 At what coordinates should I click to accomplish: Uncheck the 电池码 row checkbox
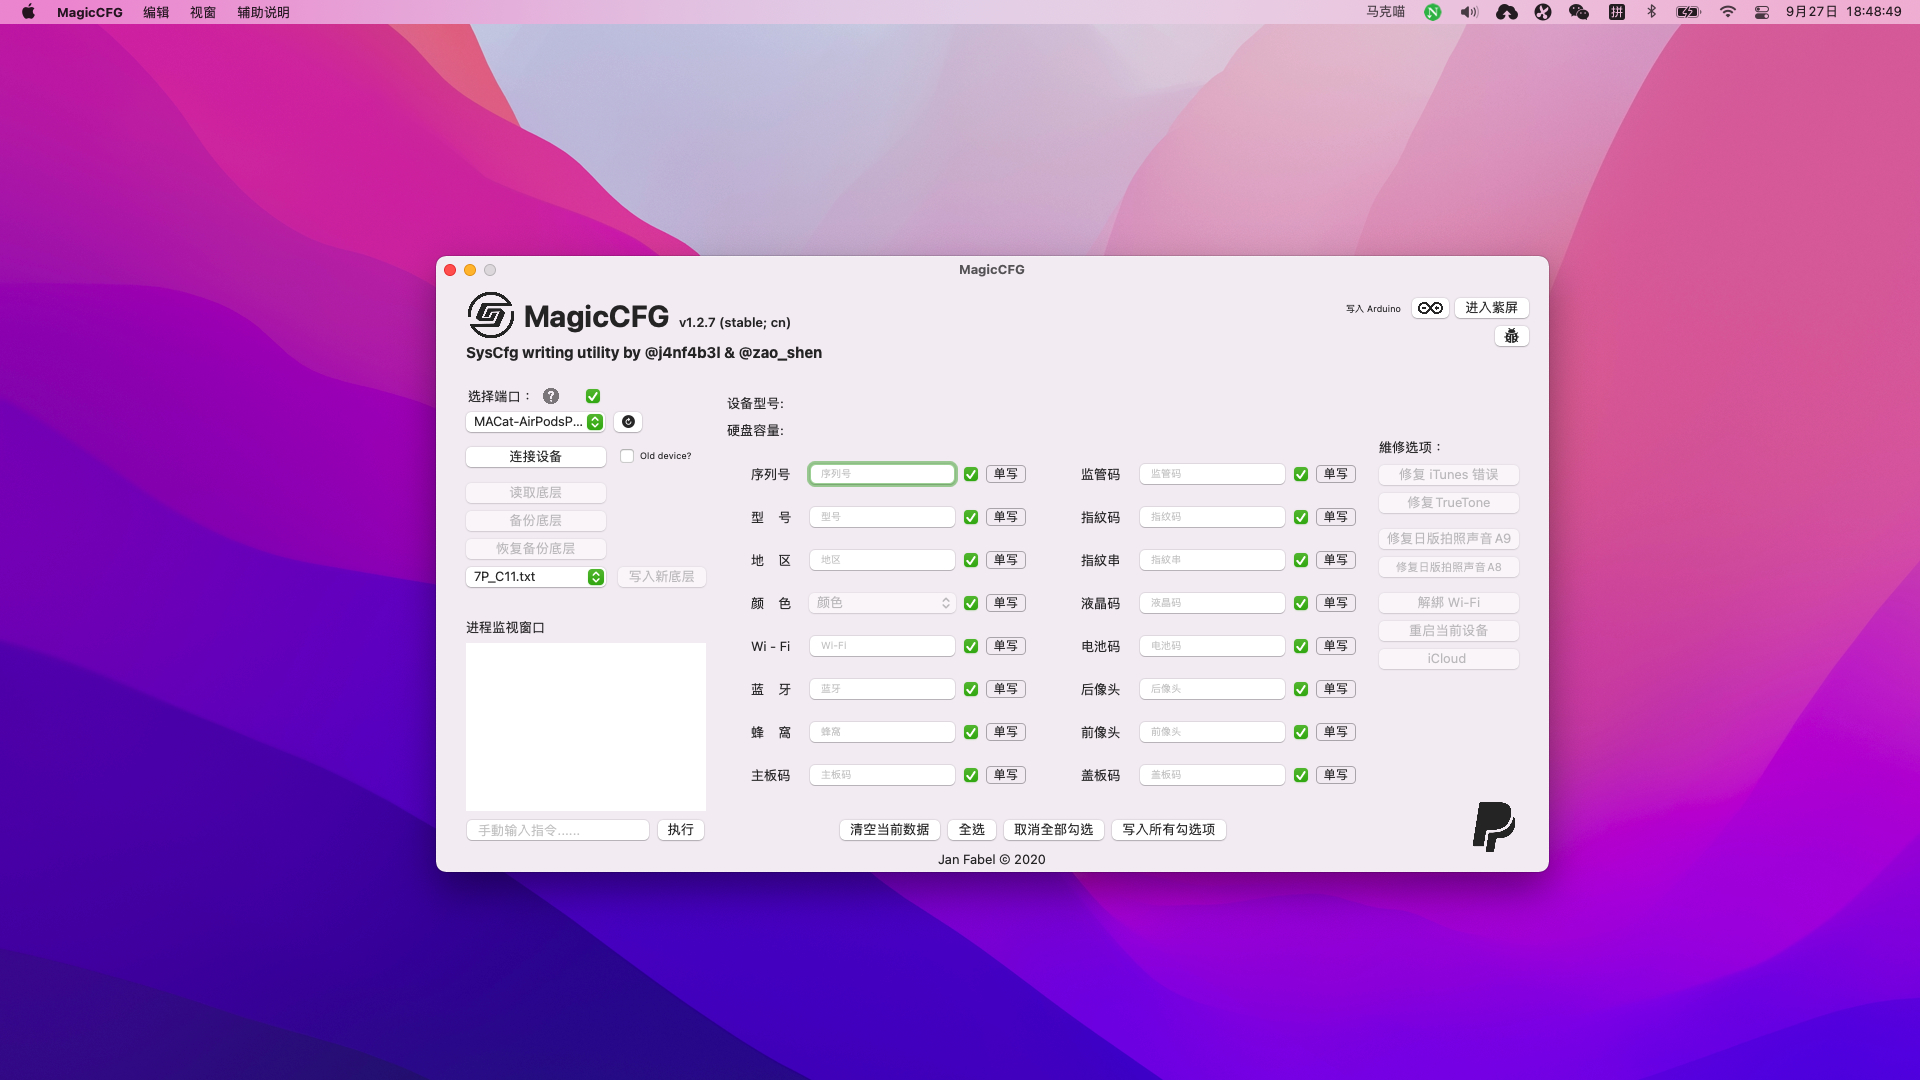click(1301, 646)
